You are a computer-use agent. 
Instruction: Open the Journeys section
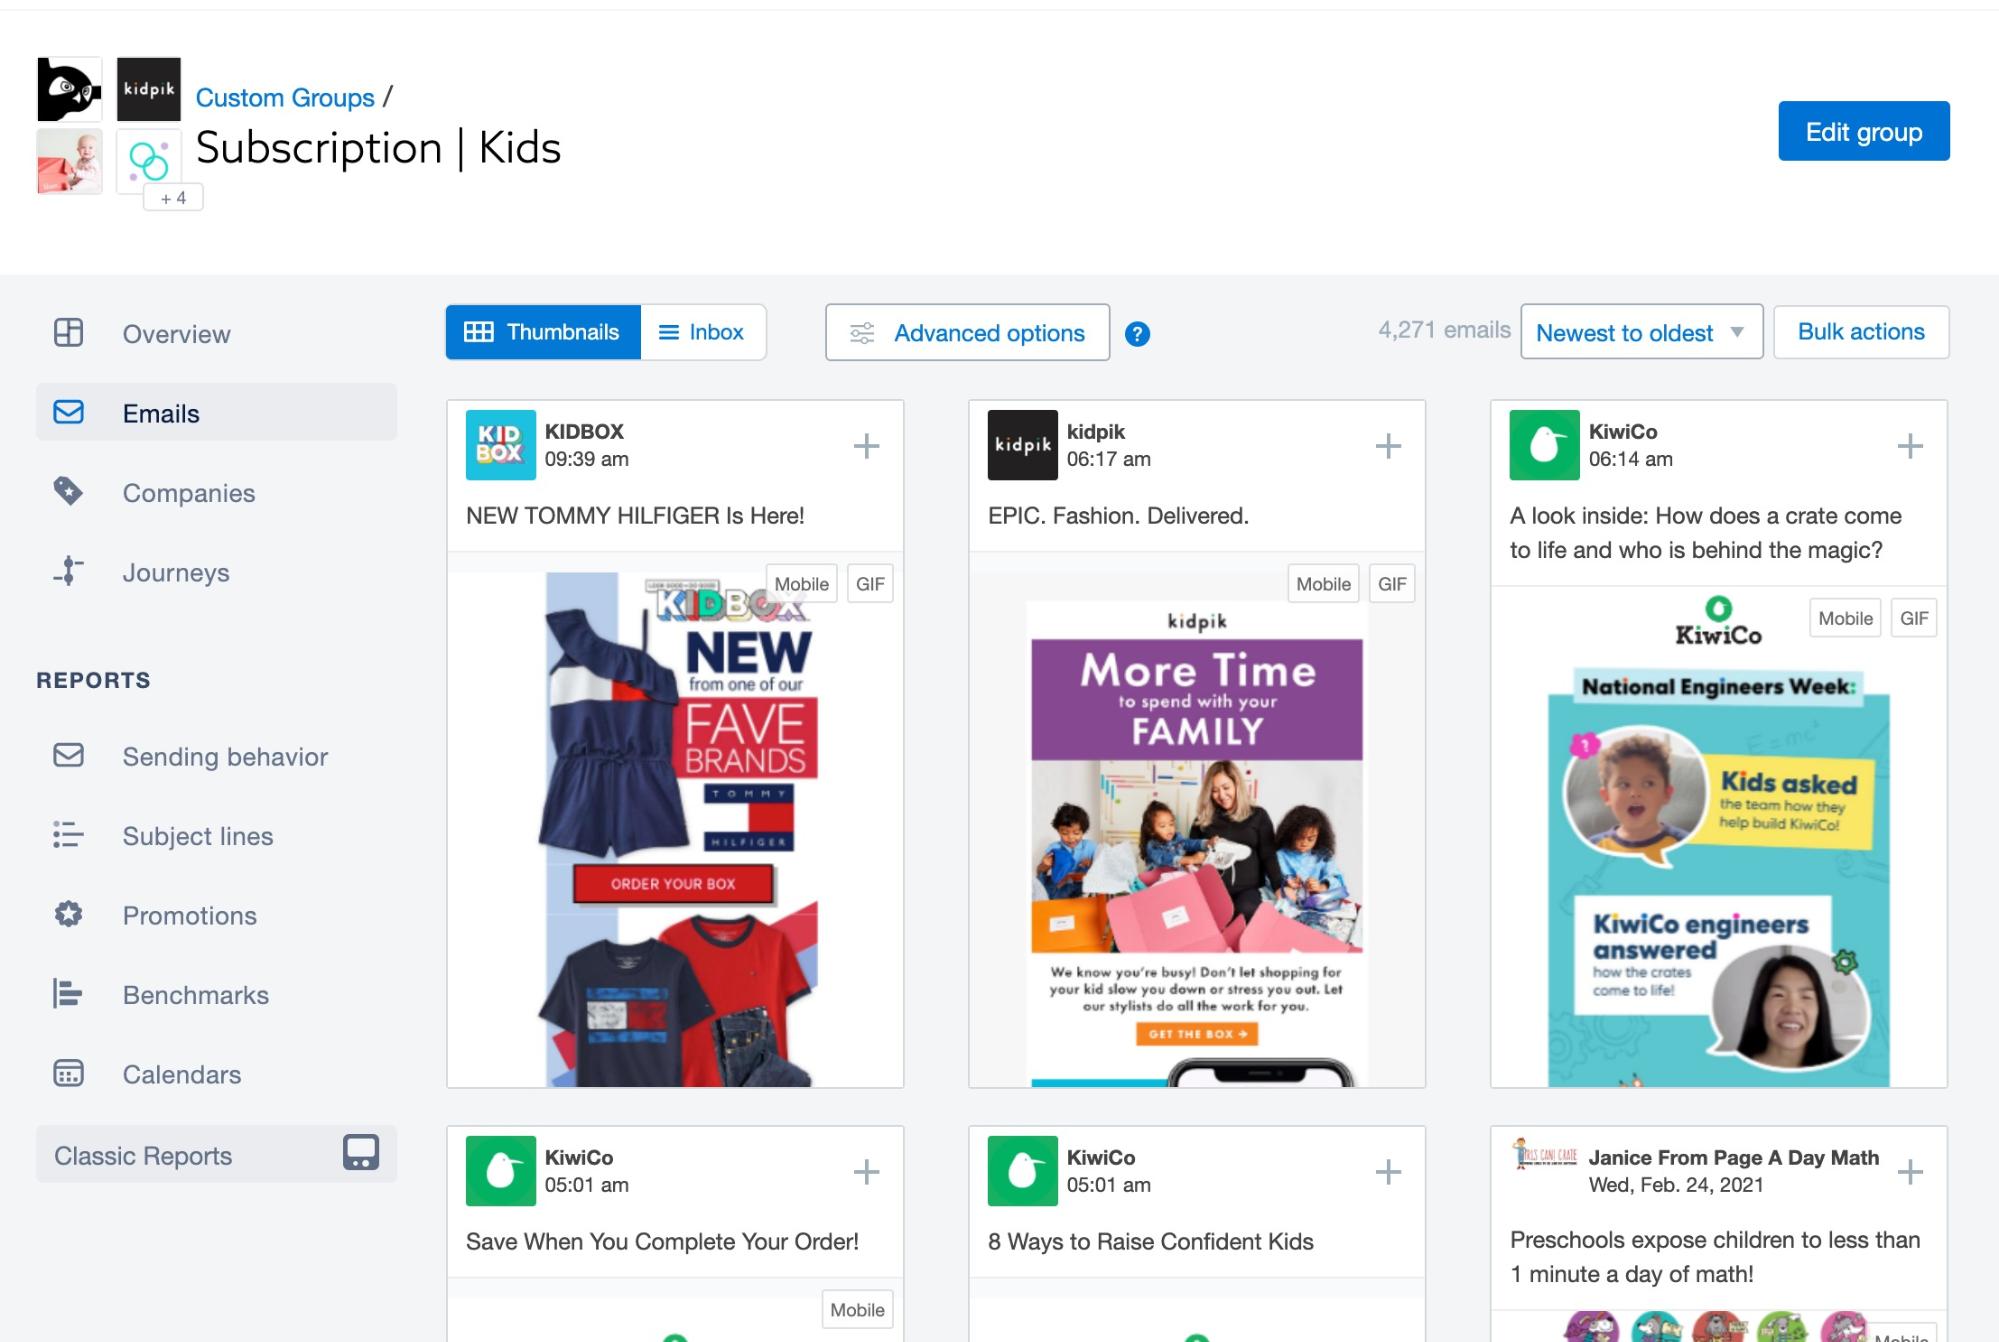pyautogui.click(x=216, y=572)
